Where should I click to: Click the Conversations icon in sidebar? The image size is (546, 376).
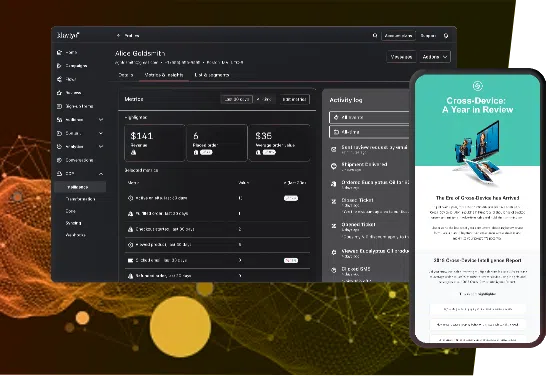(59, 160)
